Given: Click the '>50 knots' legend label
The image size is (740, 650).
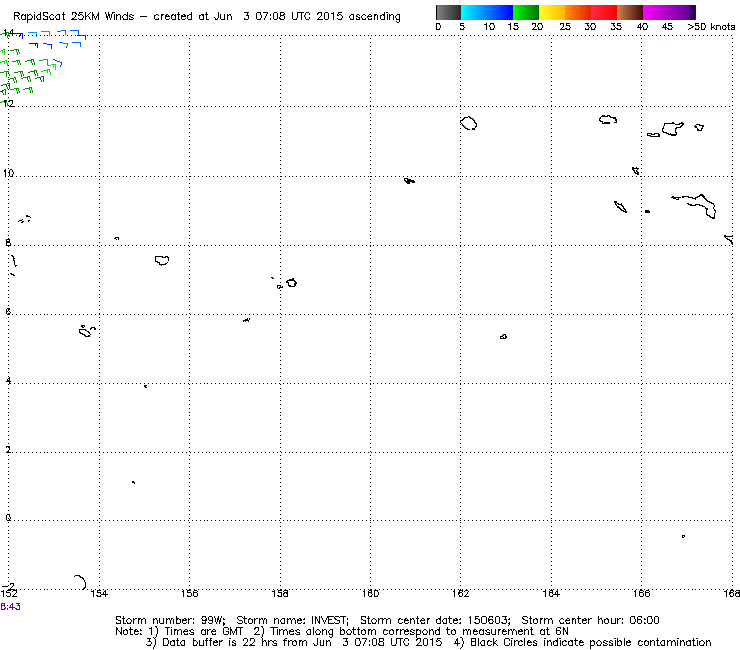Looking at the screenshot, I should pos(711,27).
